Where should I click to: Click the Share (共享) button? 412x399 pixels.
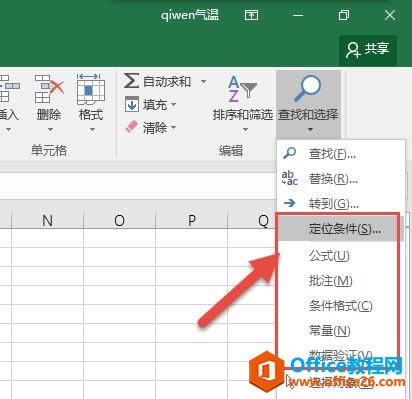point(368,50)
